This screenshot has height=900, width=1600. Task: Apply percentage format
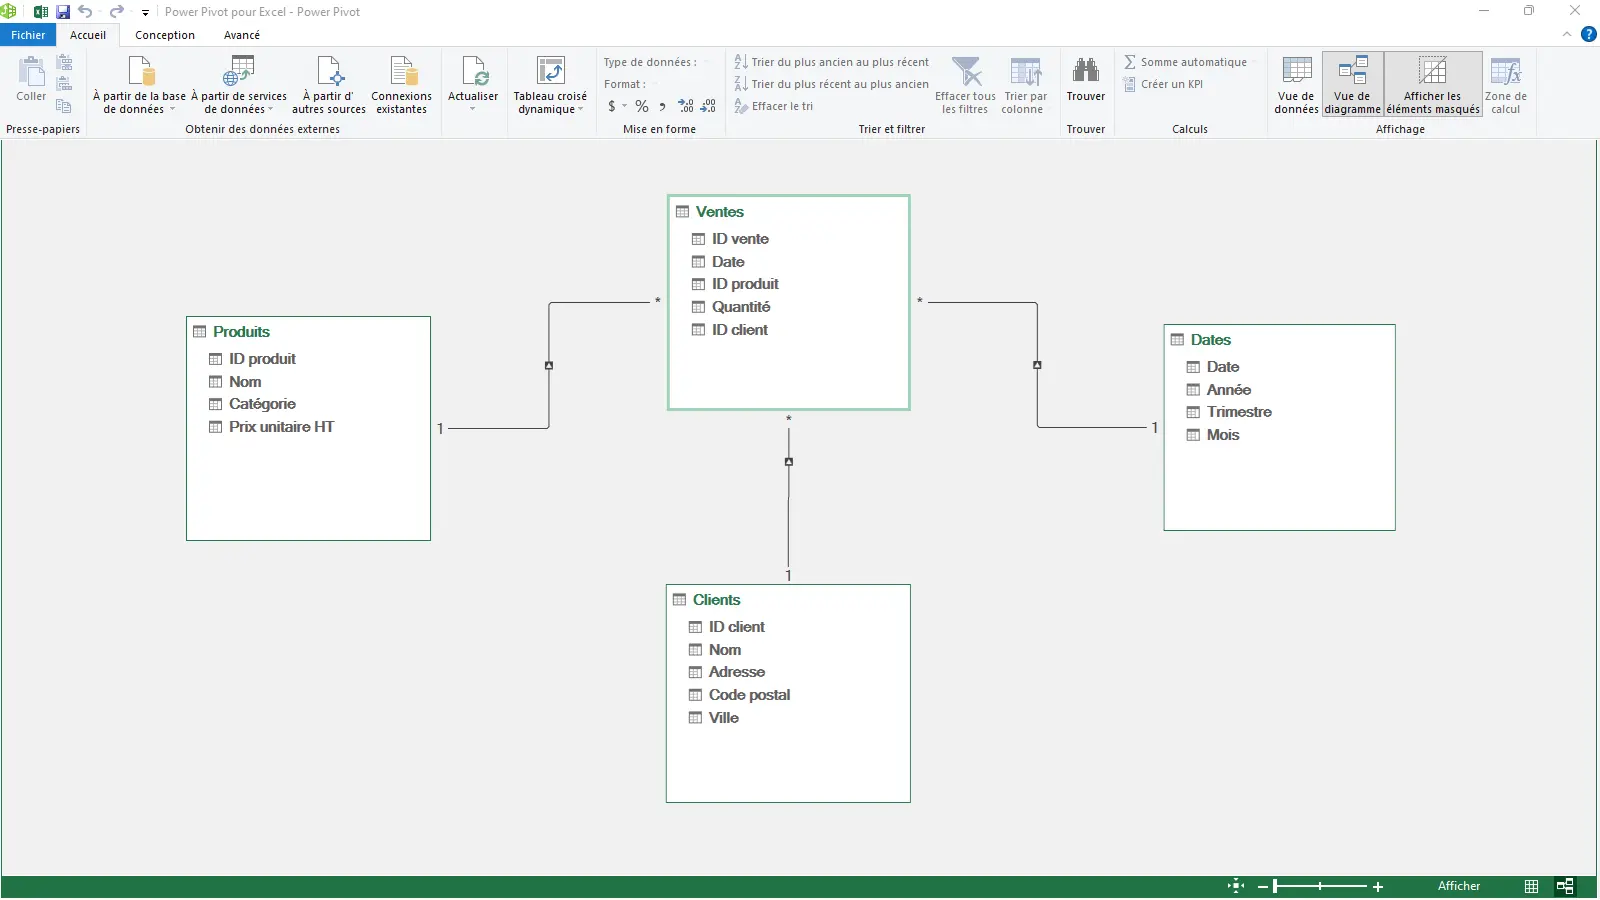tap(642, 106)
